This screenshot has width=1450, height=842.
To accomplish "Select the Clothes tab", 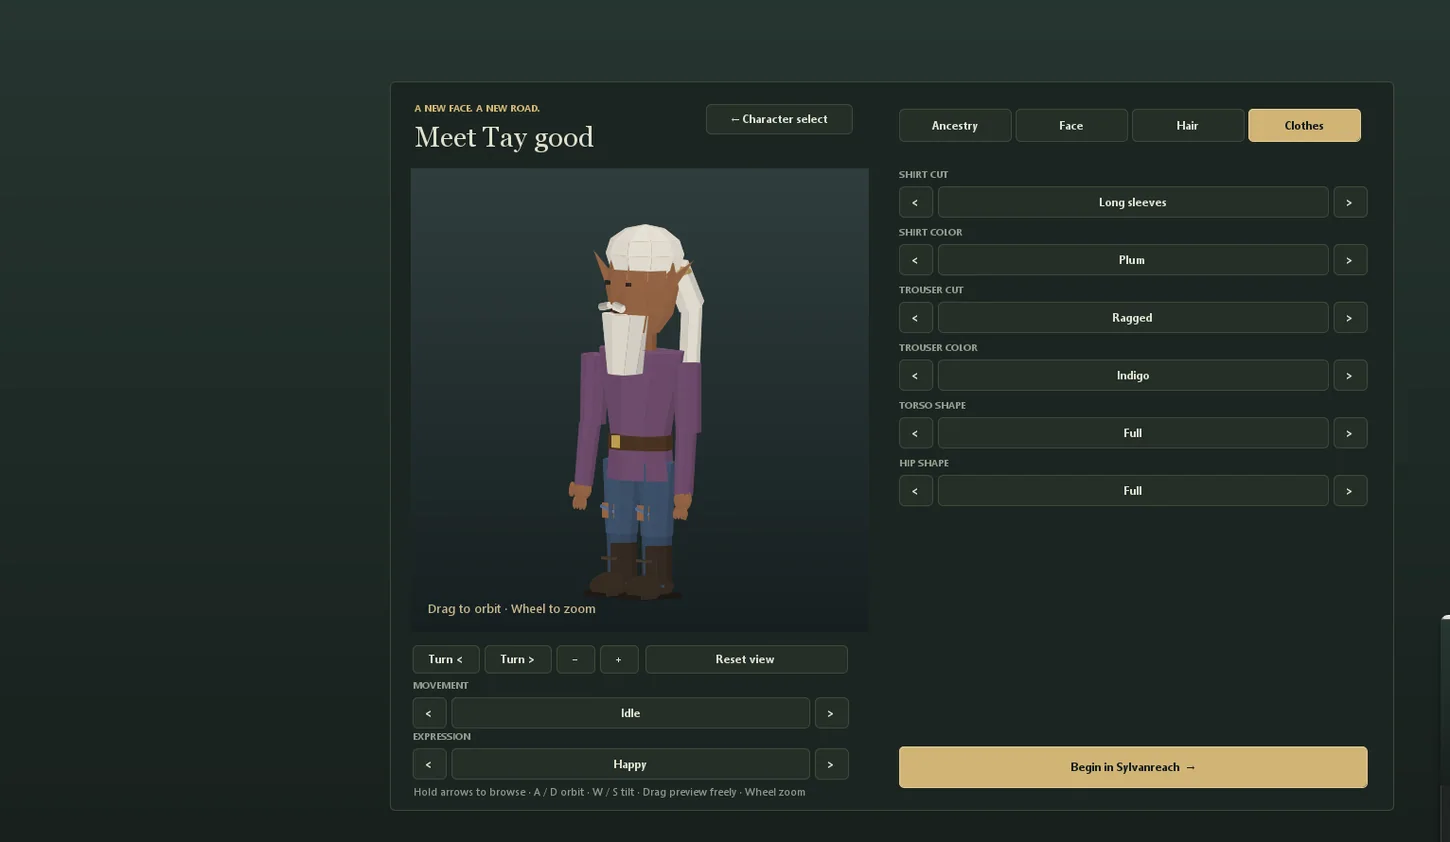I will (1304, 125).
